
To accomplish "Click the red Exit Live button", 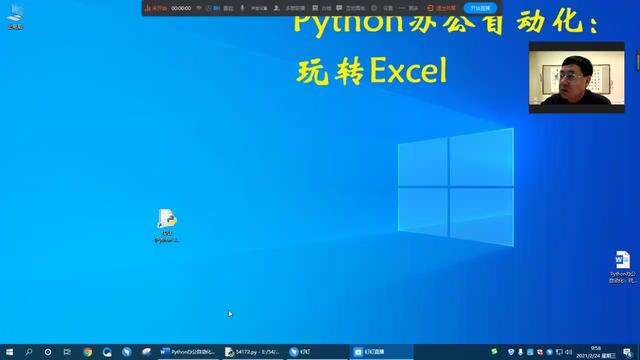I will click(441, 8).
